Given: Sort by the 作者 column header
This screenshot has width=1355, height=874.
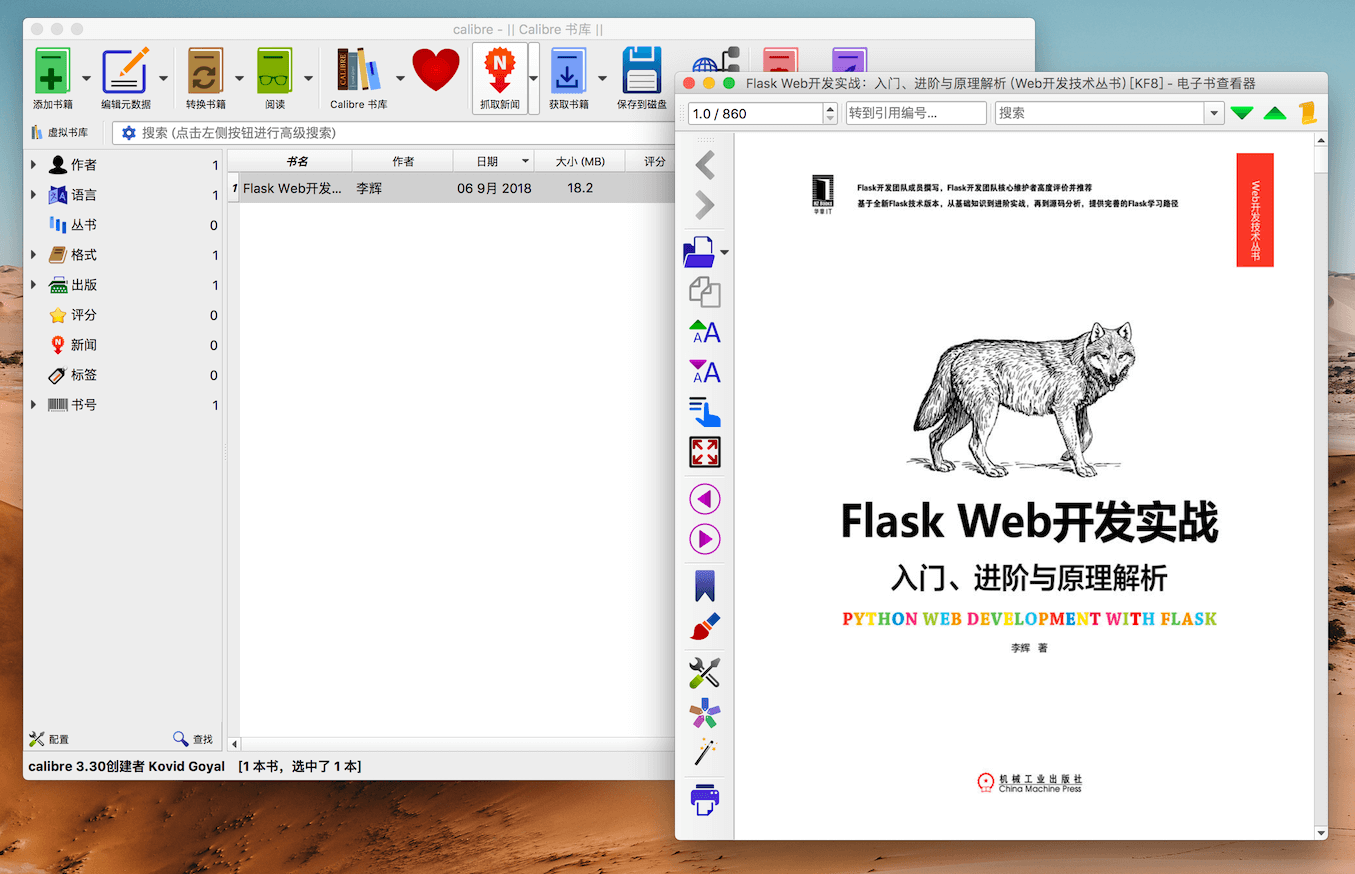Looking at the screenshot, I should tap(403, 161).
